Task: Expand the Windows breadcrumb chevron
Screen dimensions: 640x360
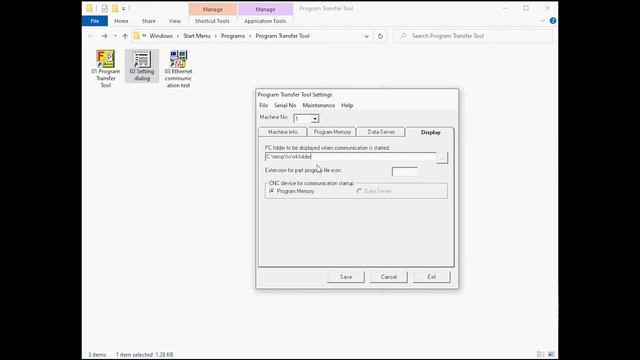Action: pos(178,36)
